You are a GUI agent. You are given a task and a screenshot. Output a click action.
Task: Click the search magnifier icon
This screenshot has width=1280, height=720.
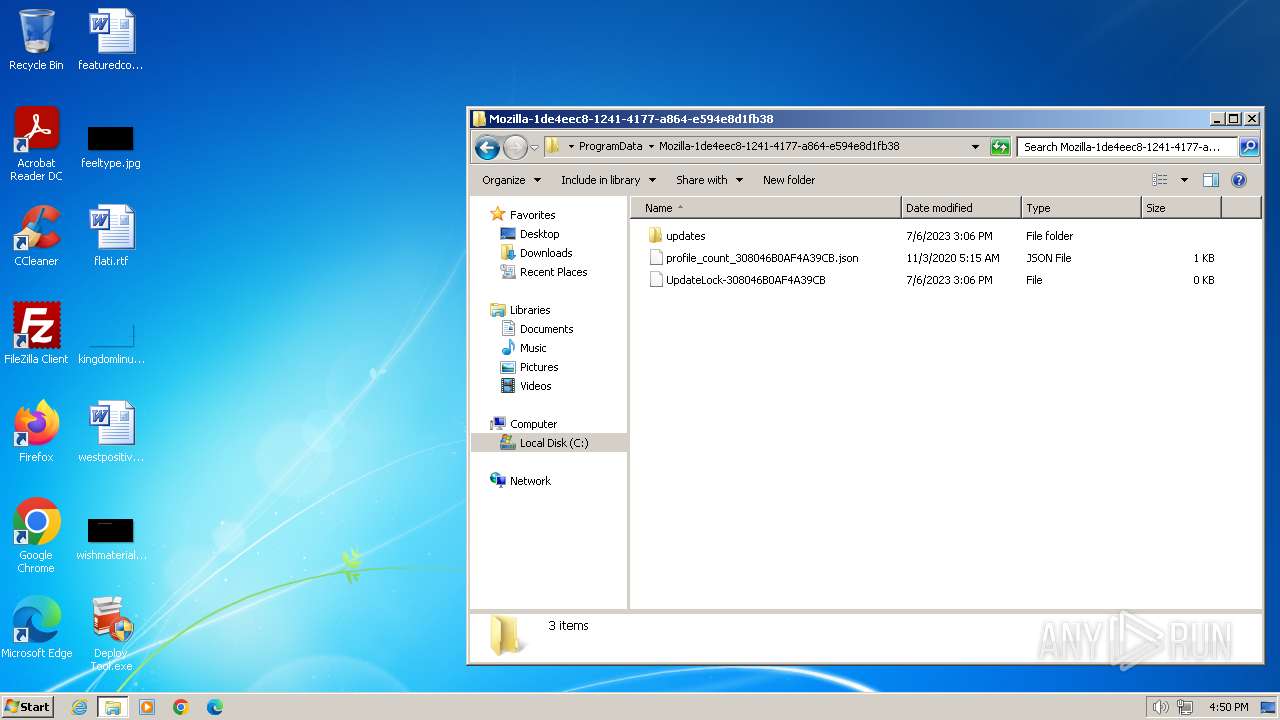1249,147
